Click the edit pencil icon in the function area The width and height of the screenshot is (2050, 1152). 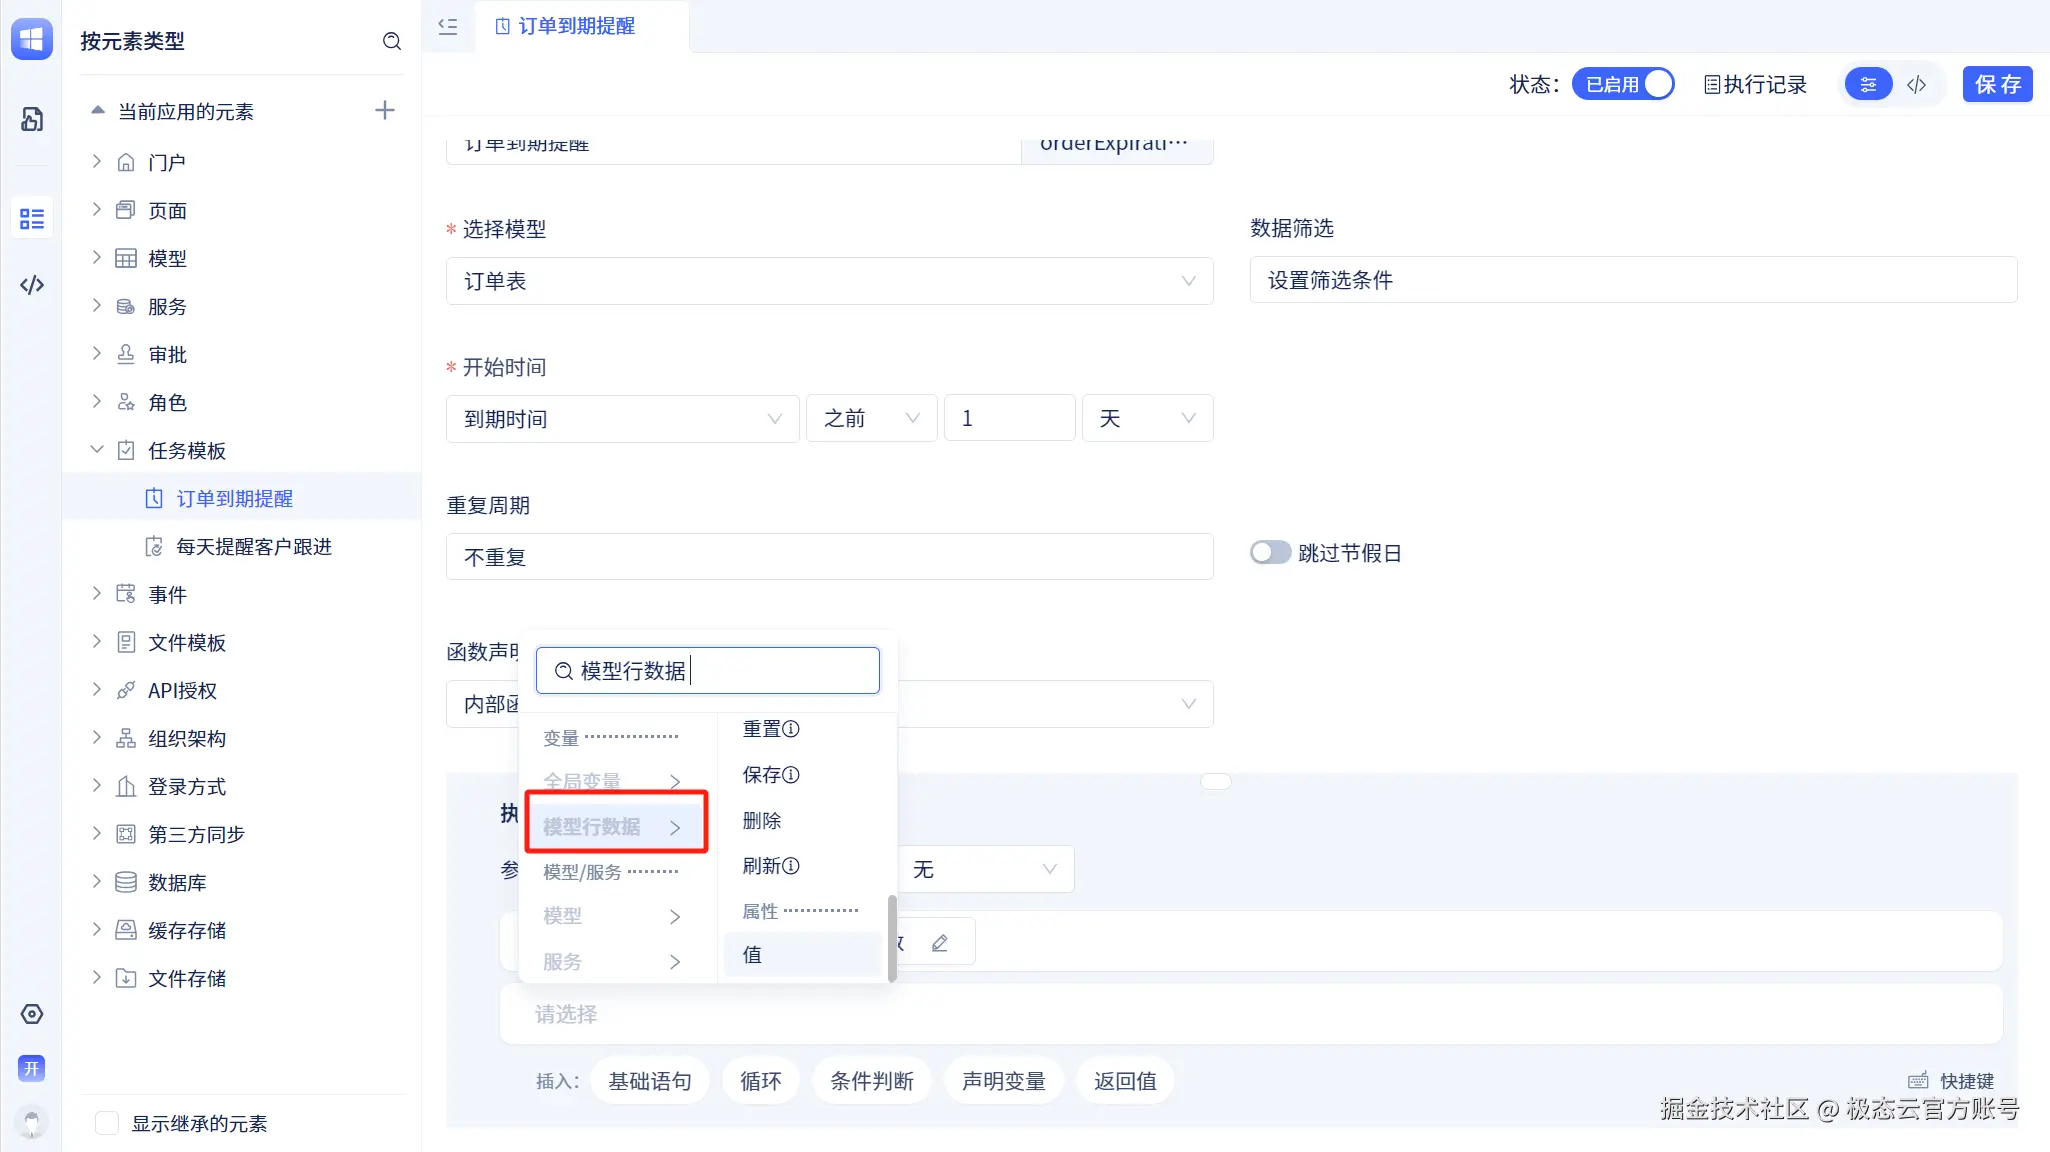940,943
